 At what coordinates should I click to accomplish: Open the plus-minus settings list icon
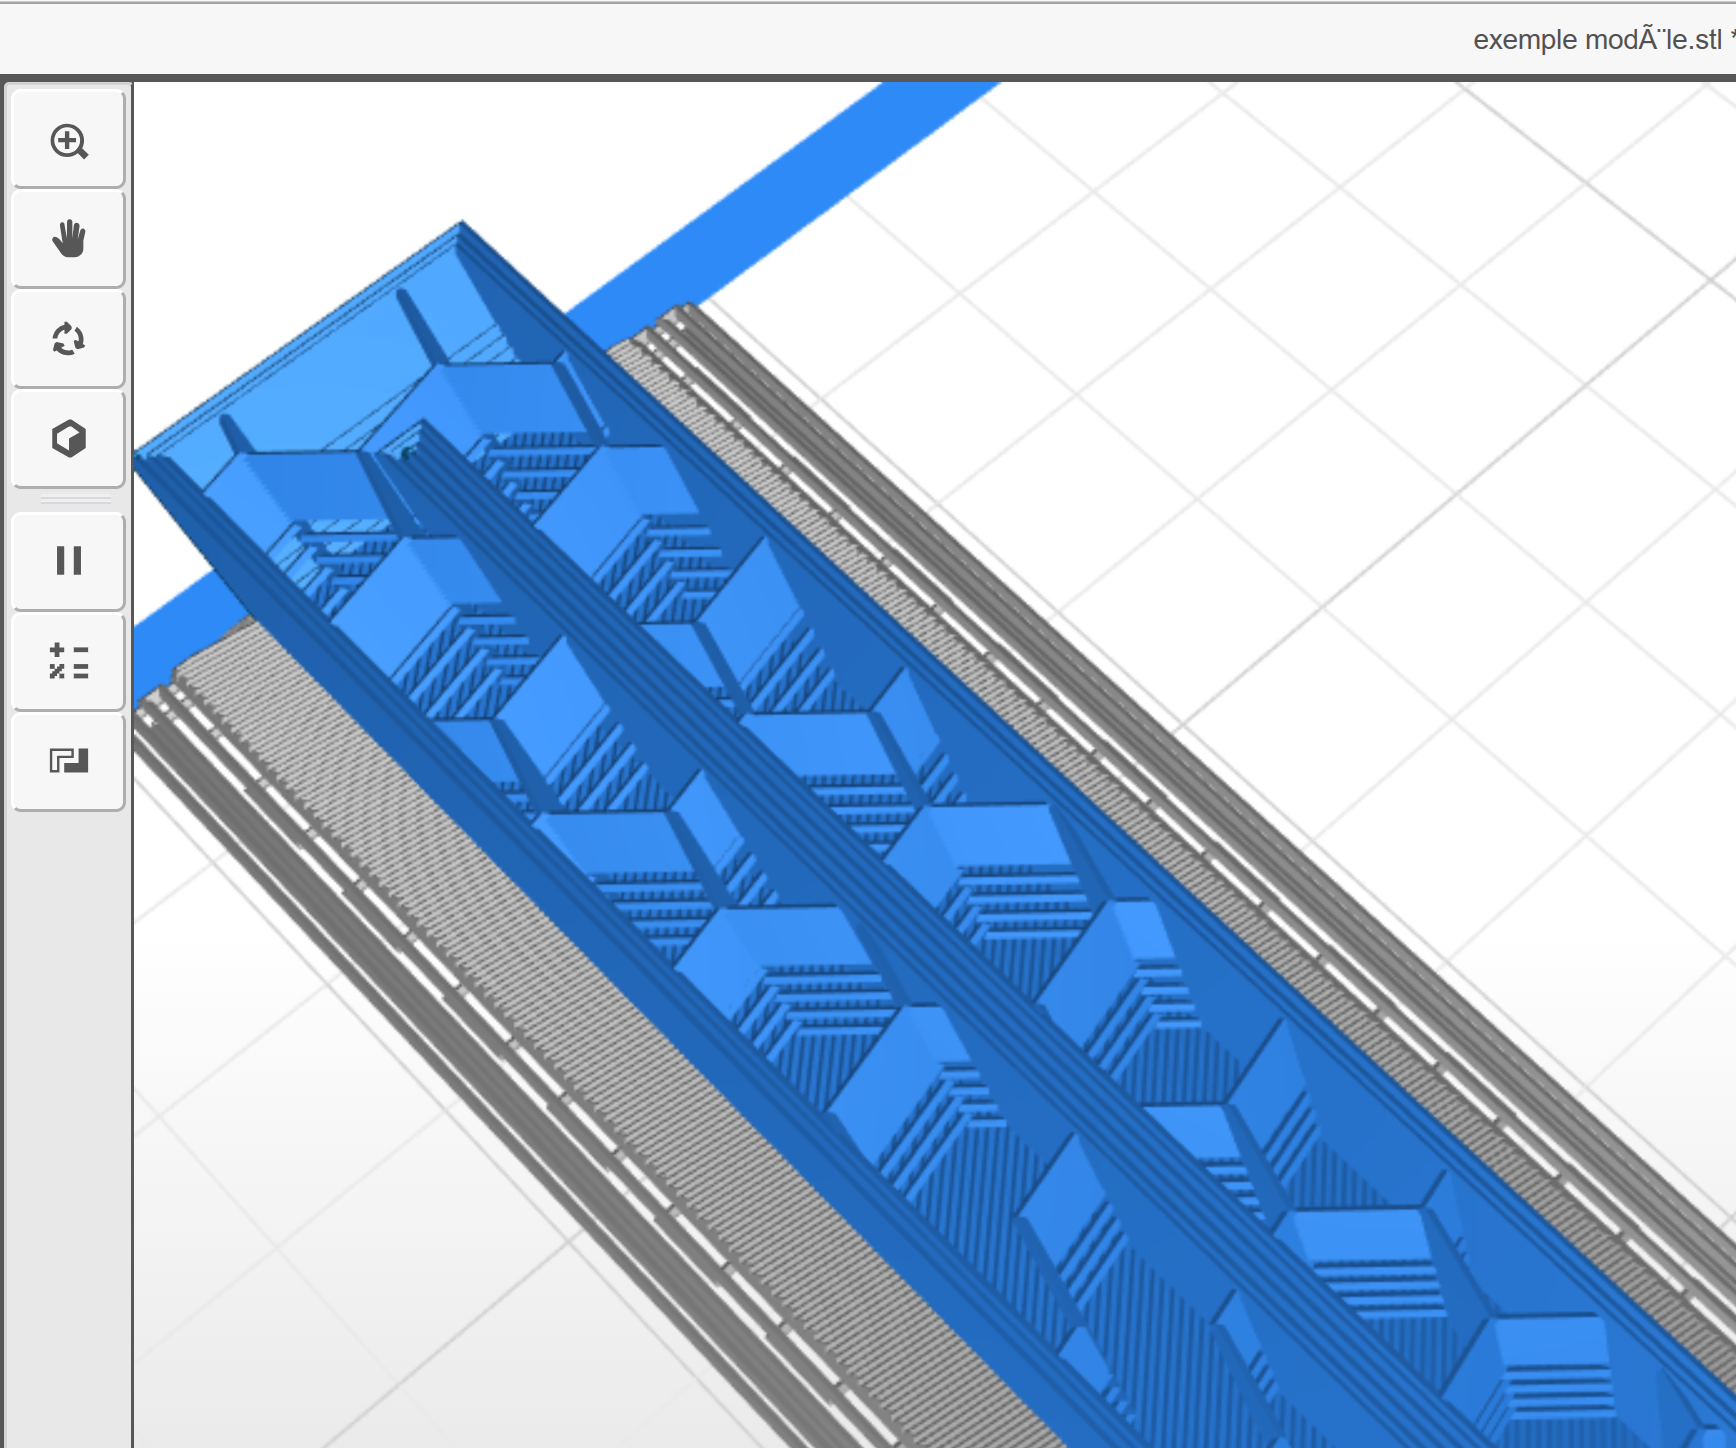coord(68,661)
